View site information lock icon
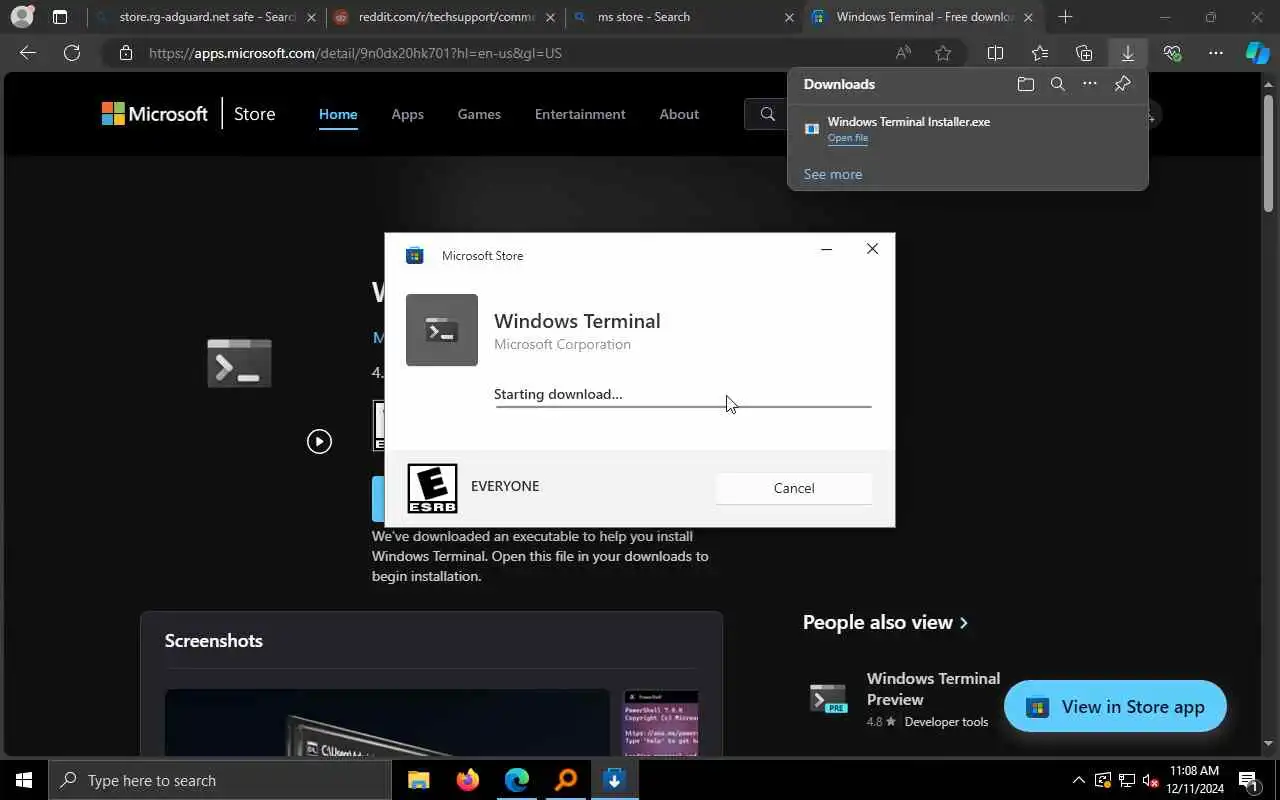Screen dimensions: 1280x800 125,53
